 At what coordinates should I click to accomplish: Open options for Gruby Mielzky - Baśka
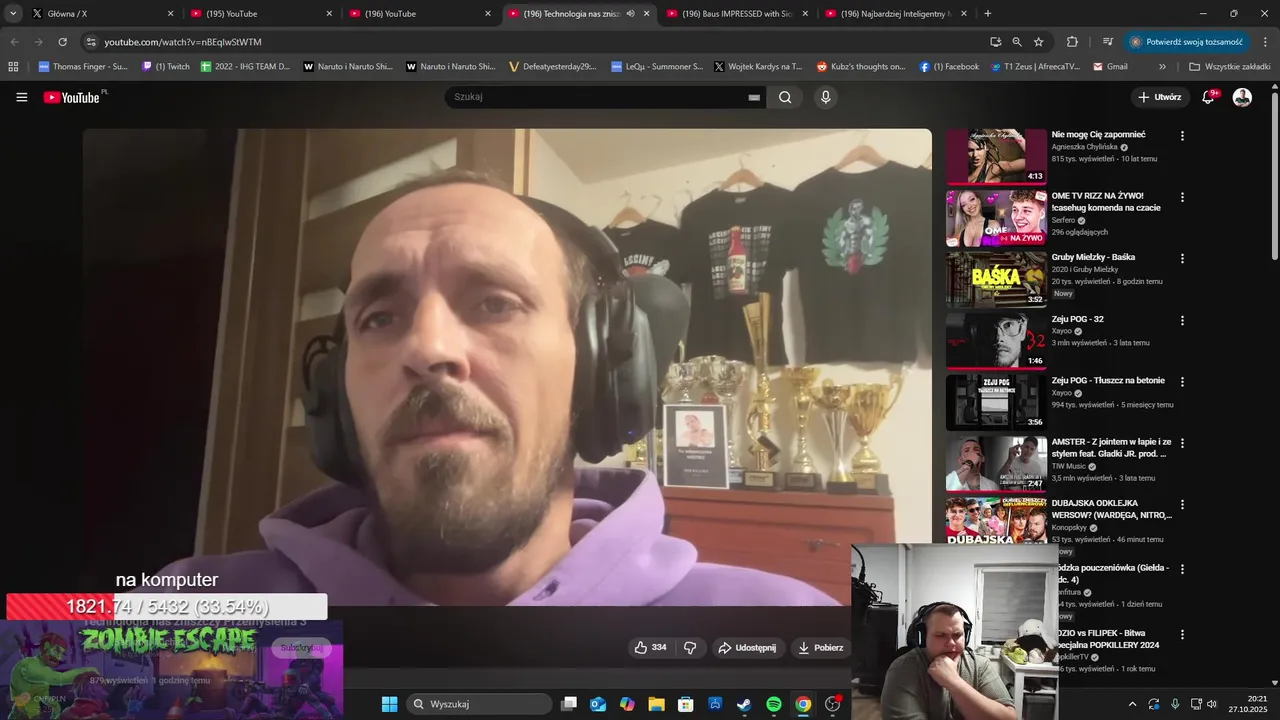[1182, 258]
